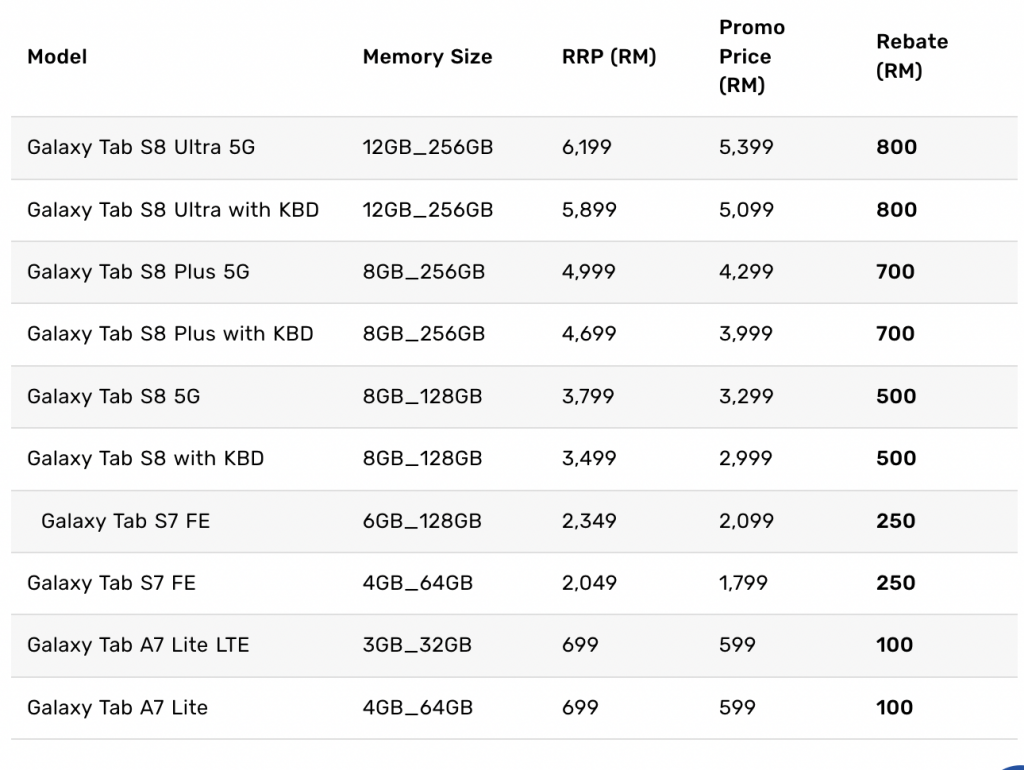Click Galaxy Tab A7 Lite LTE name
The image size is (1024, 770).
pos(138,645)
